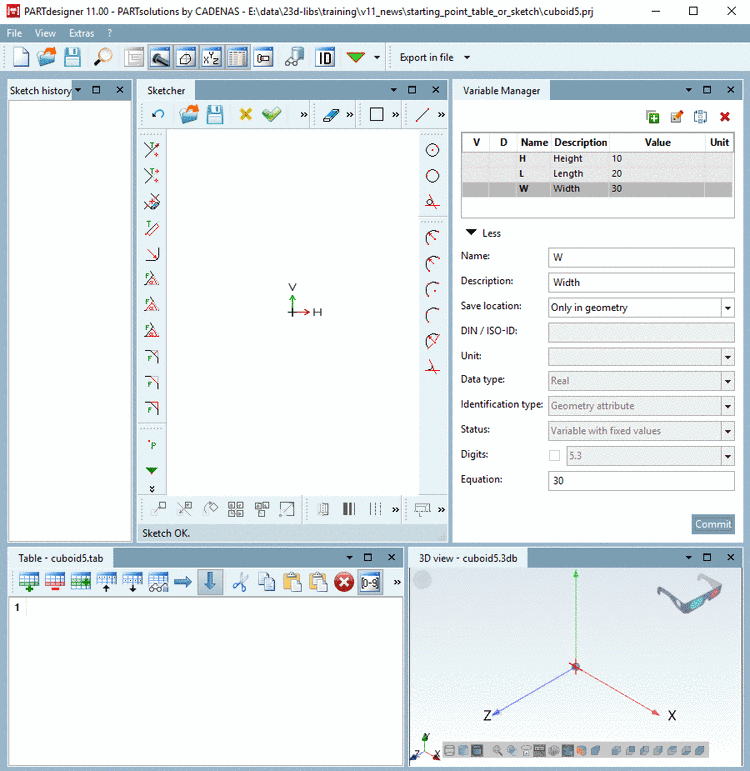
Task: Delete variable with the red X icon
Action: click(x=724, y=117)
